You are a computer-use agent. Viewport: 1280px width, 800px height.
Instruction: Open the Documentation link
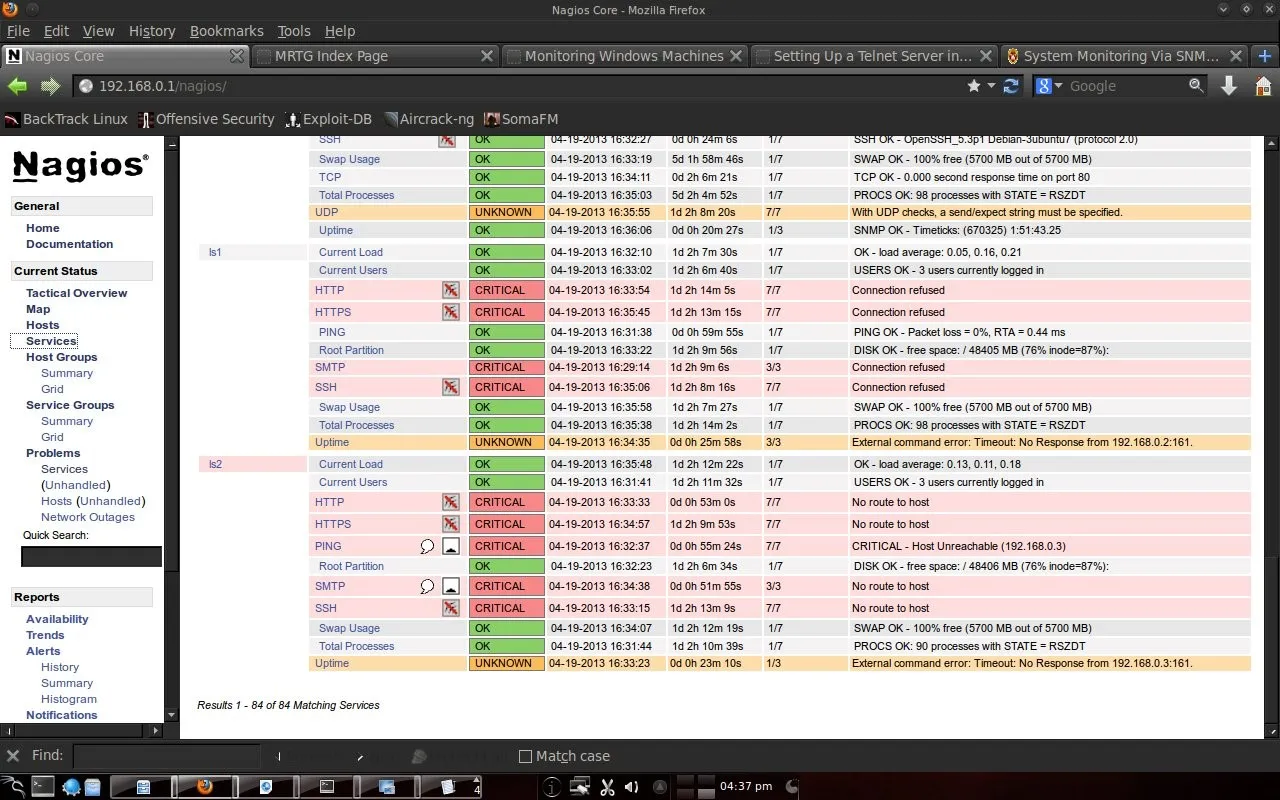coord(69,244)
